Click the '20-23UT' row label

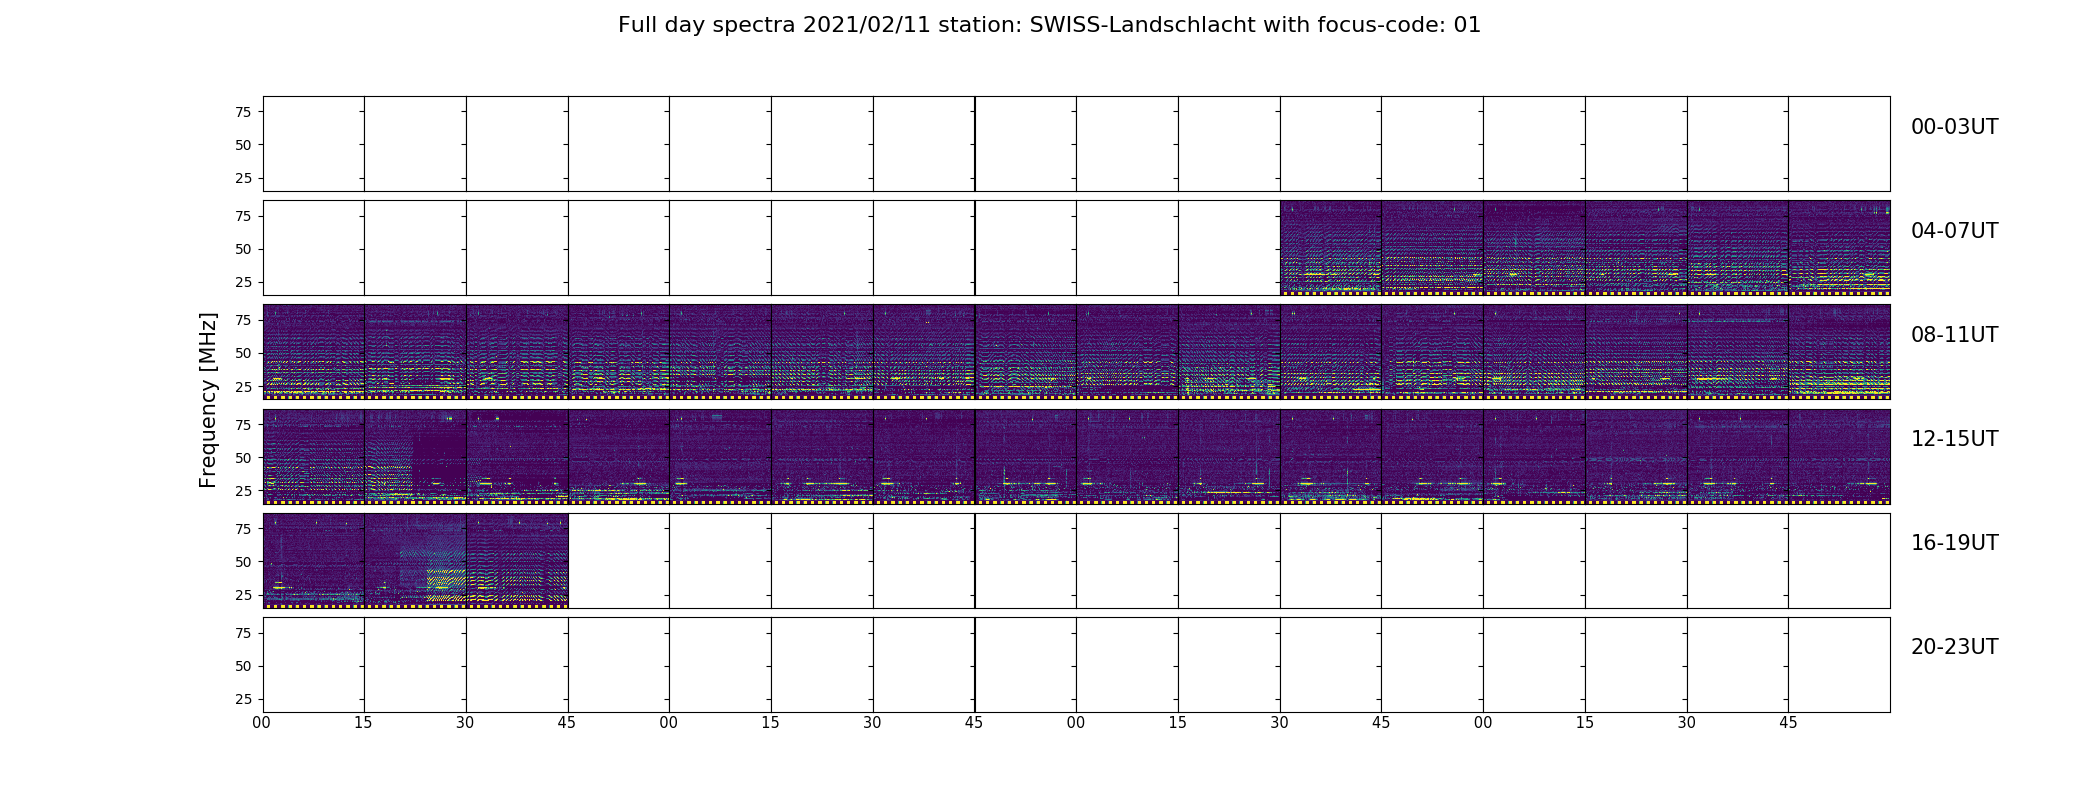1954,647
